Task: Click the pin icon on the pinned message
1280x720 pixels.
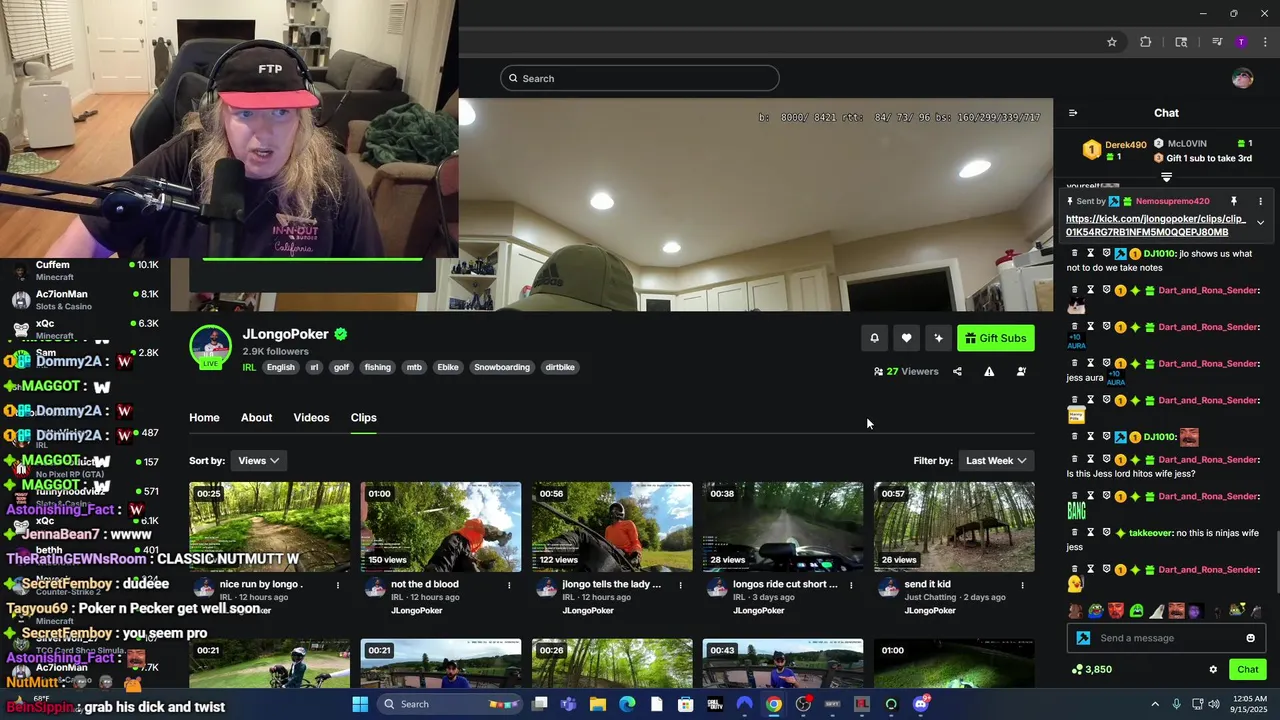Action: [1234, 201]
